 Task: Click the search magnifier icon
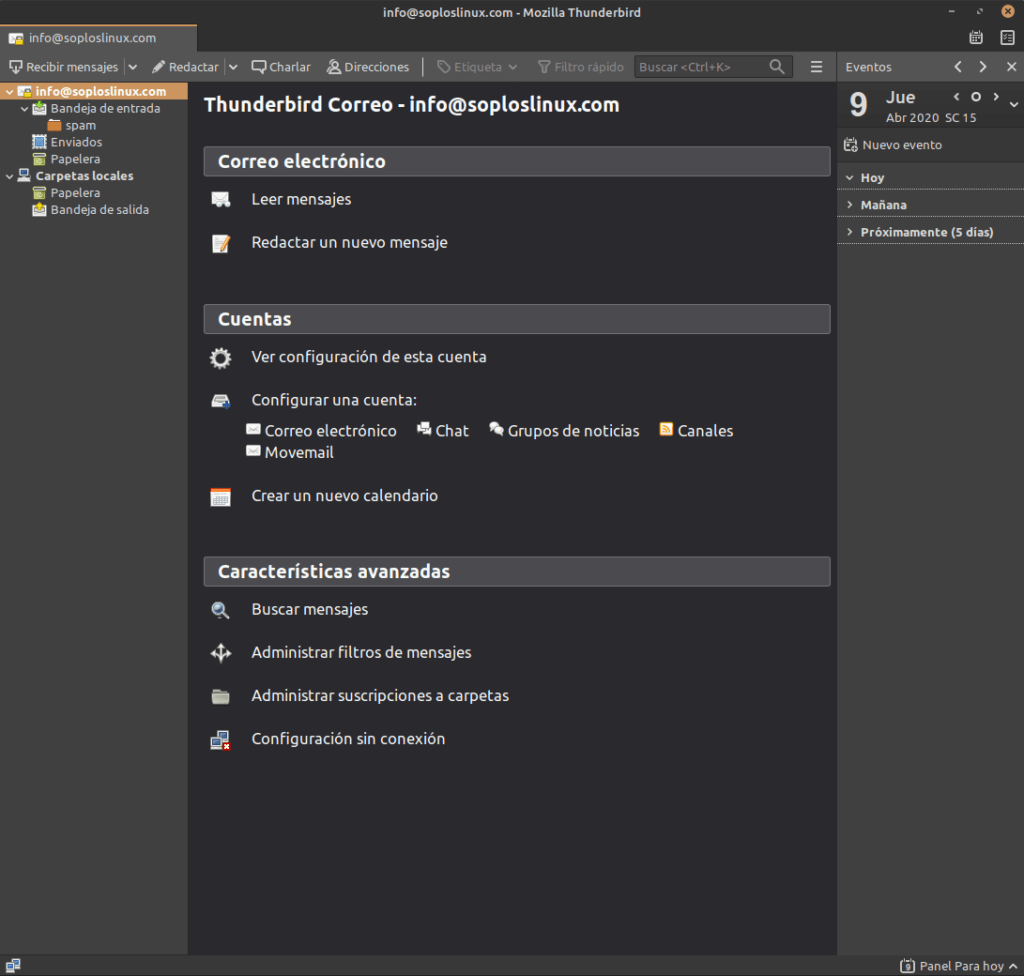[776, 67]
